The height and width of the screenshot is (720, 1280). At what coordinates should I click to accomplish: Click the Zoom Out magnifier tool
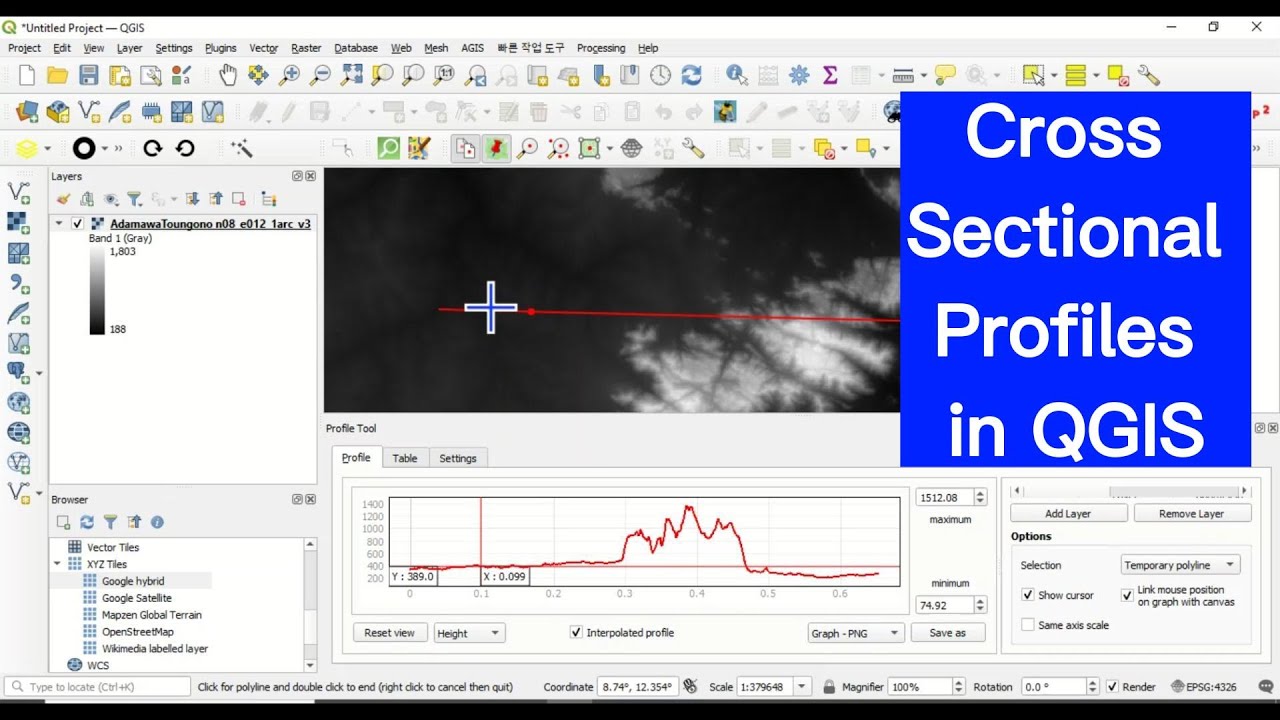click(x=320, y=75)
